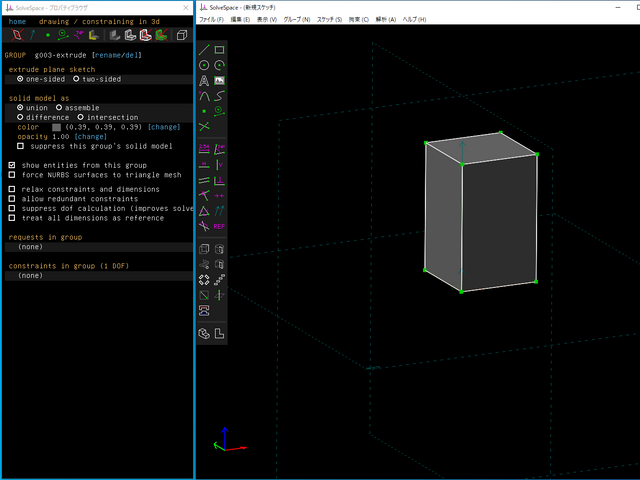This screenshot has height=480, width=640.
Task: Pick the arc of a circle tool
Action: click(219, 65)
